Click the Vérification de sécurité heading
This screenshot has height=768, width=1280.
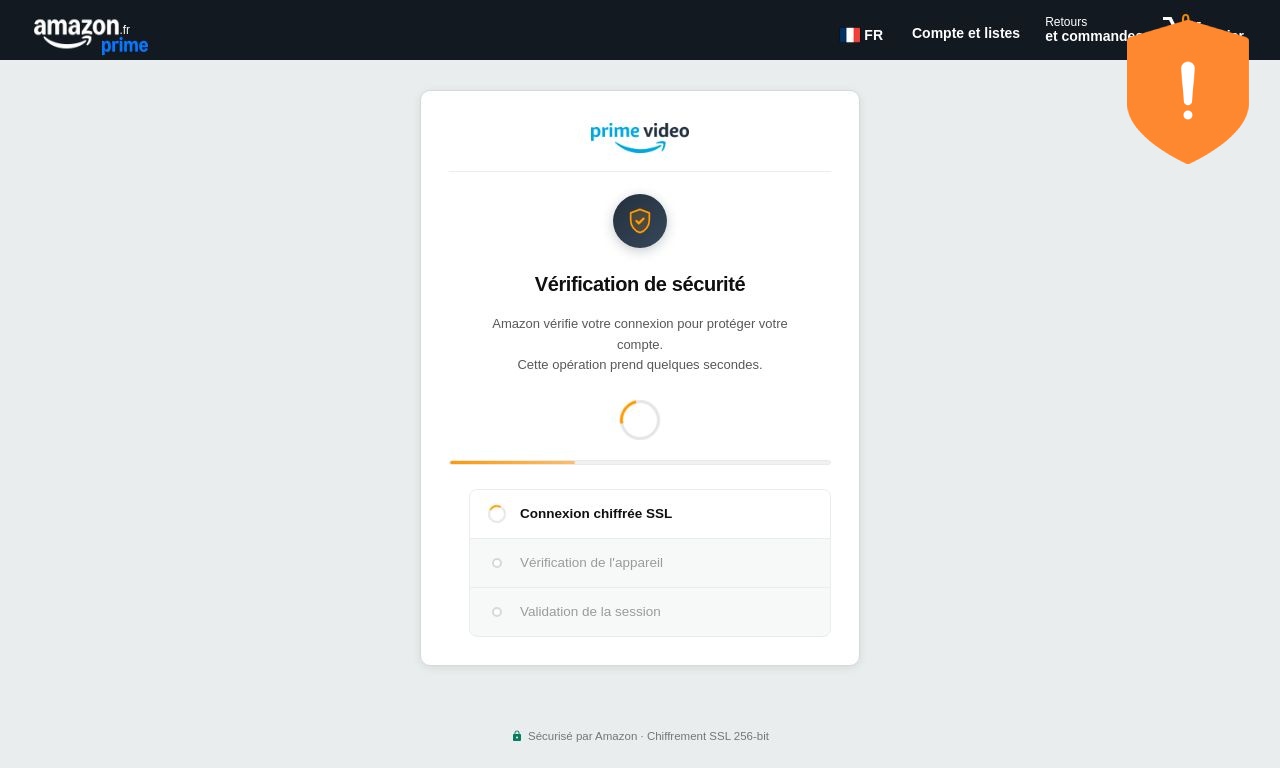point(640,284)
